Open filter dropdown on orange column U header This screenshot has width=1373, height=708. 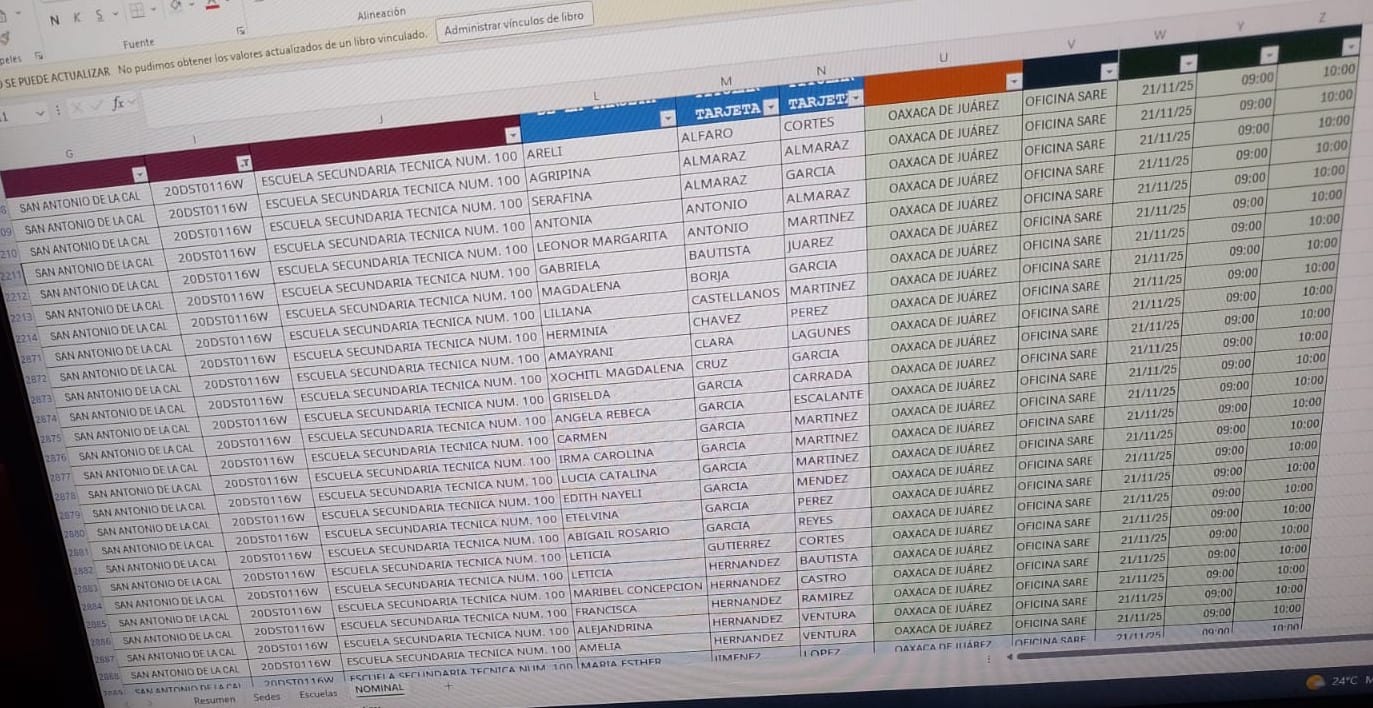1013,79
